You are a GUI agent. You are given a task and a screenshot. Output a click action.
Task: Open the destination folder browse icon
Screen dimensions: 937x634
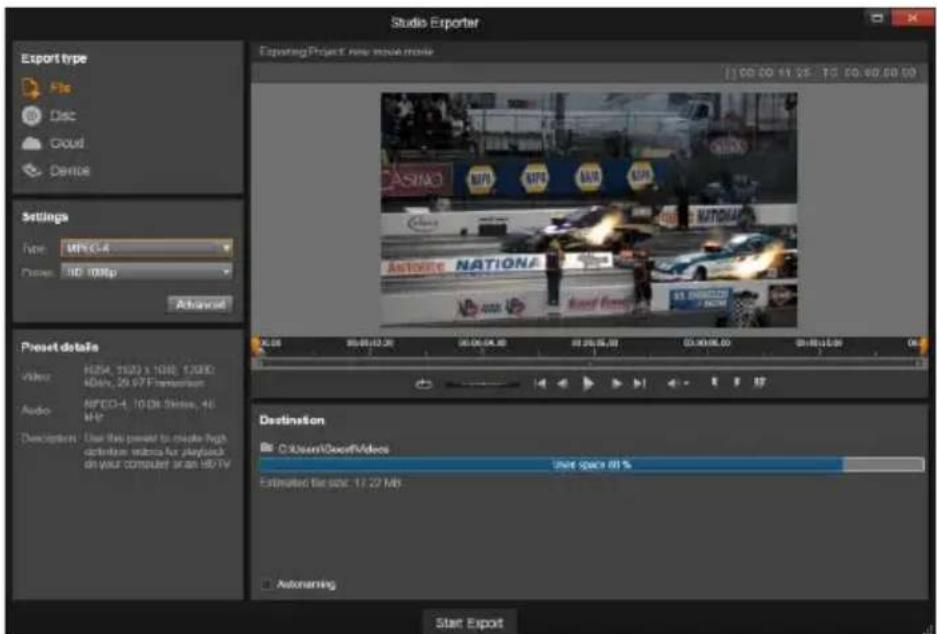(x=267, y=448)
